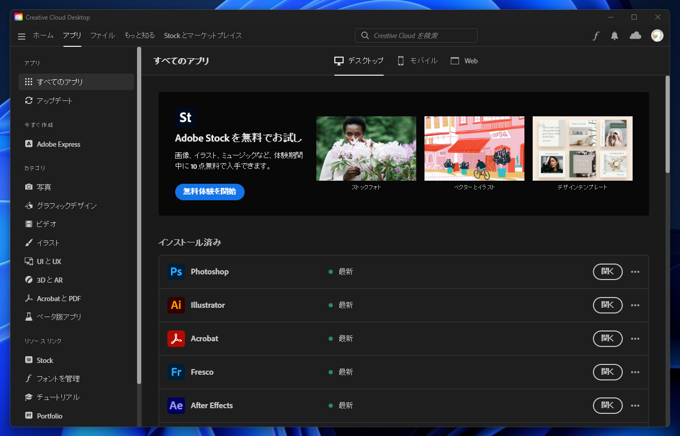Select すべてのアプリ in the sidebar
The image size is (680, 436).
76,82
